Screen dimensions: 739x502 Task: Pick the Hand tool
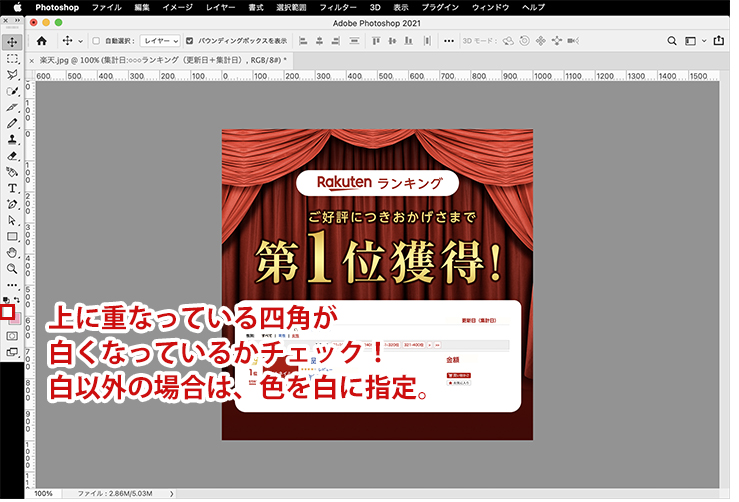click(x=12, y=252)
